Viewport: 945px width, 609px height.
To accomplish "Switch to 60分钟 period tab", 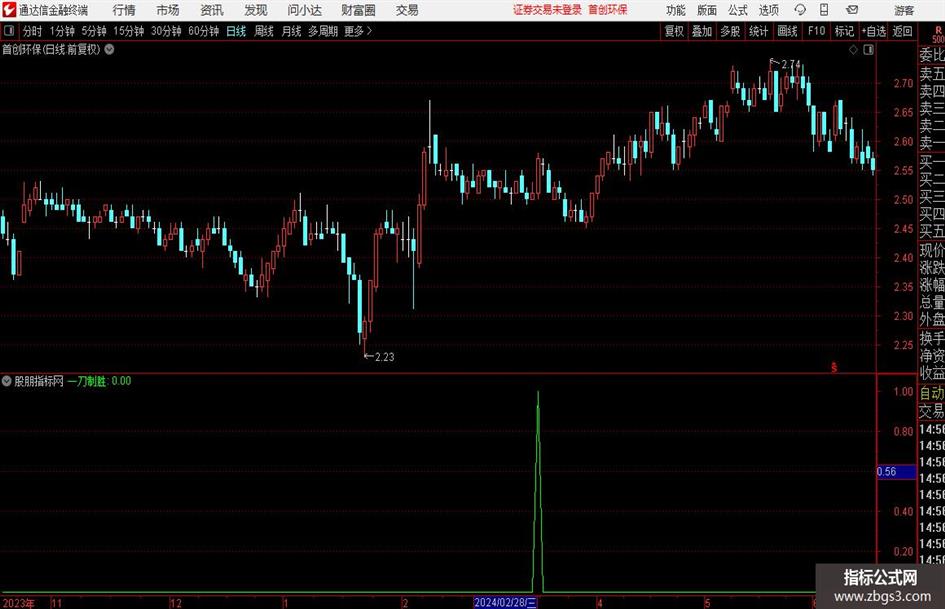I will (x=203, y=31).
